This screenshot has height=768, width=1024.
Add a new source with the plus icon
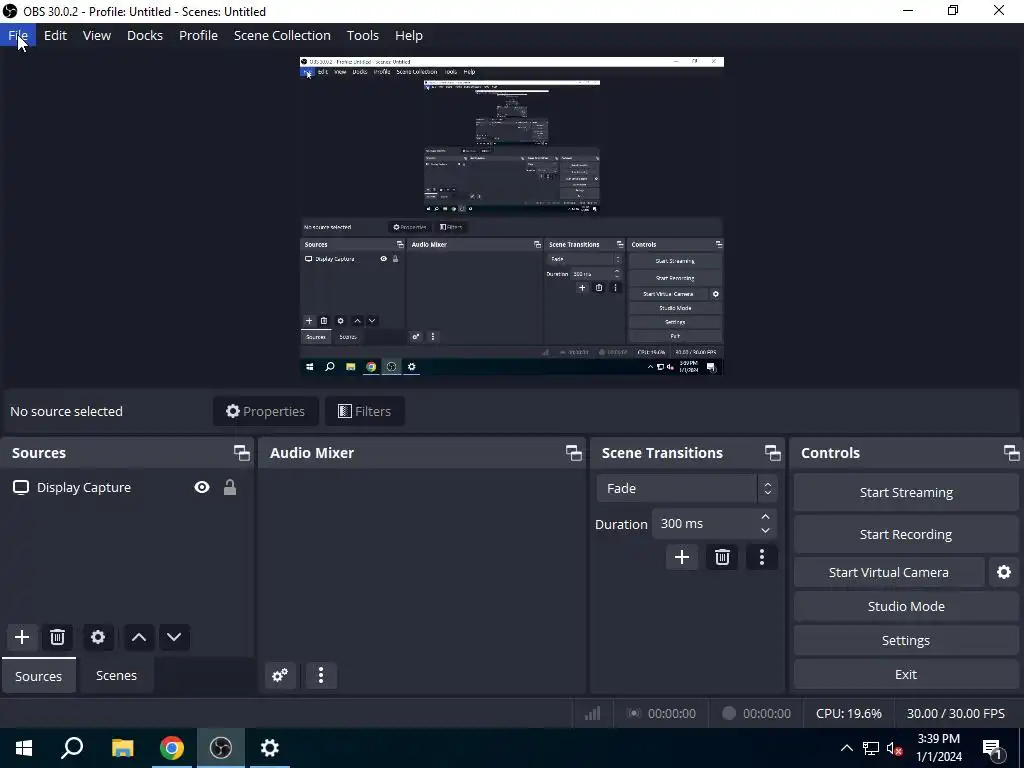22,637
